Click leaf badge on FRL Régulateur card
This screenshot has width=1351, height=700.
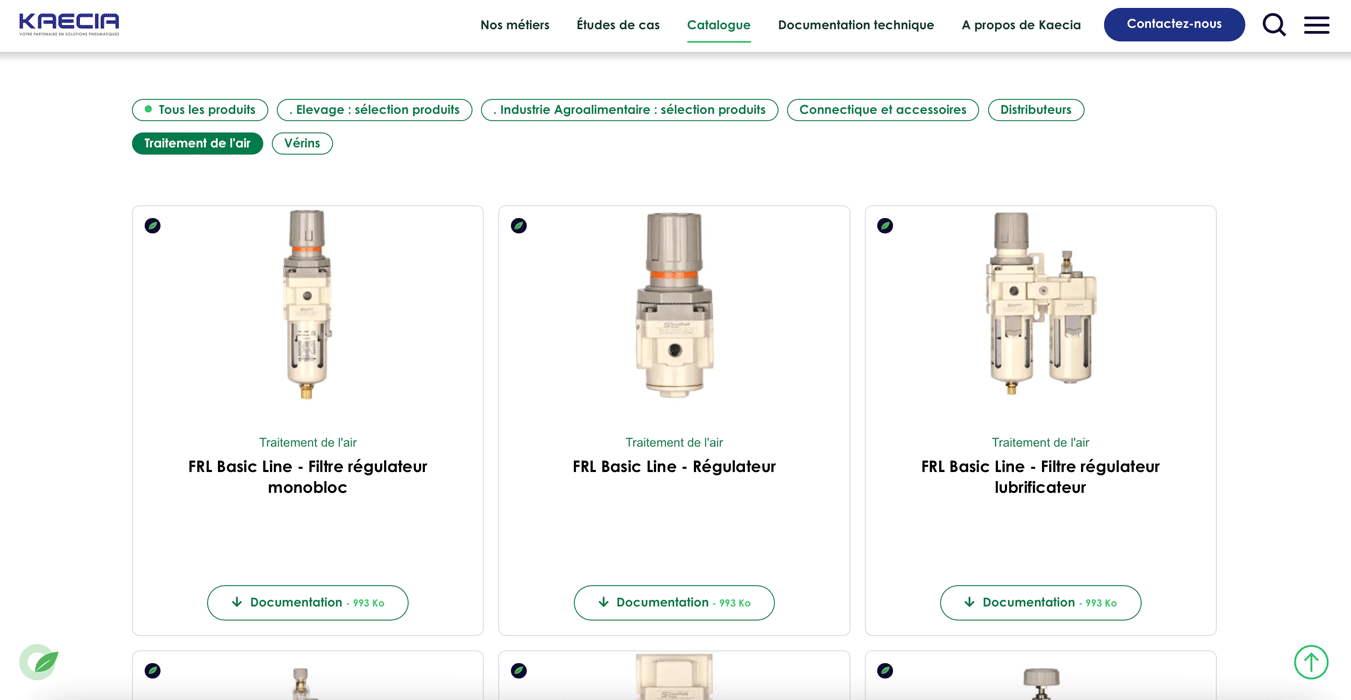coord(519,226)
